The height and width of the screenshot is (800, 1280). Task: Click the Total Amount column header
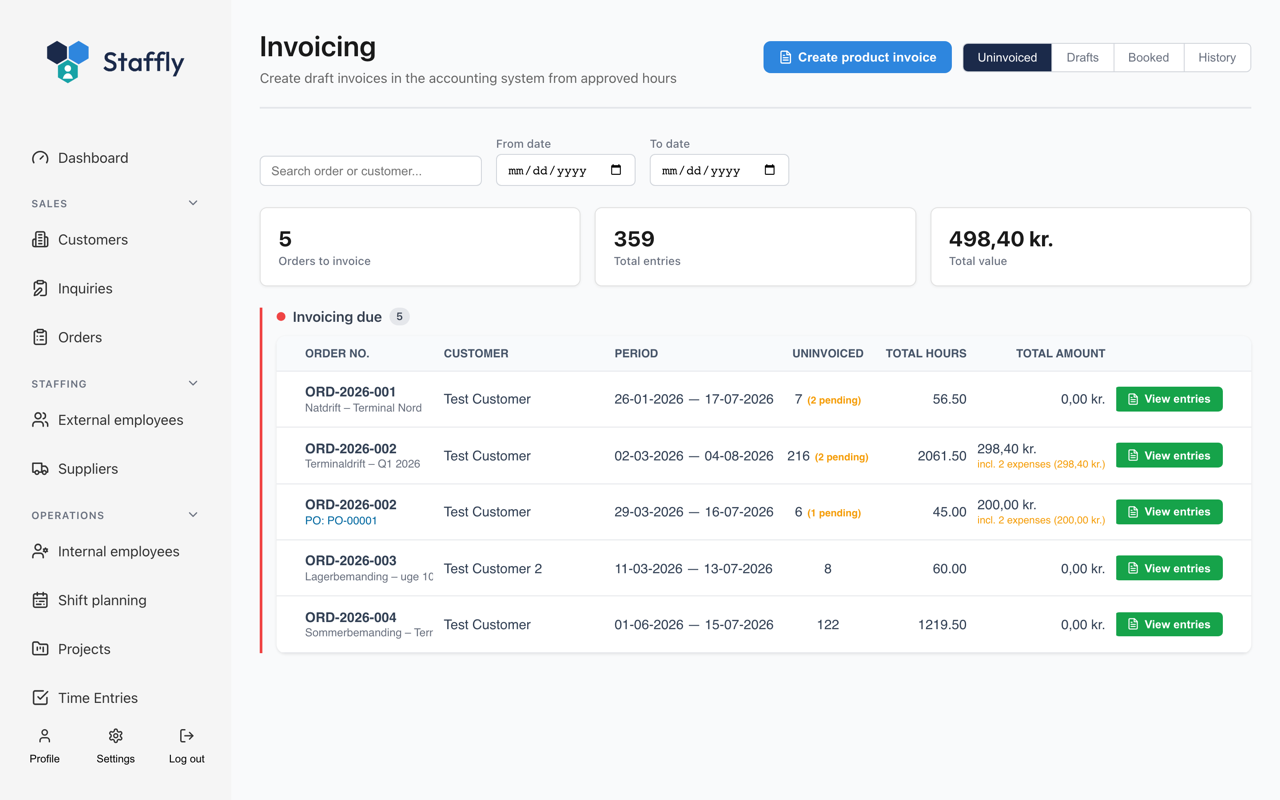(1060, 354)
